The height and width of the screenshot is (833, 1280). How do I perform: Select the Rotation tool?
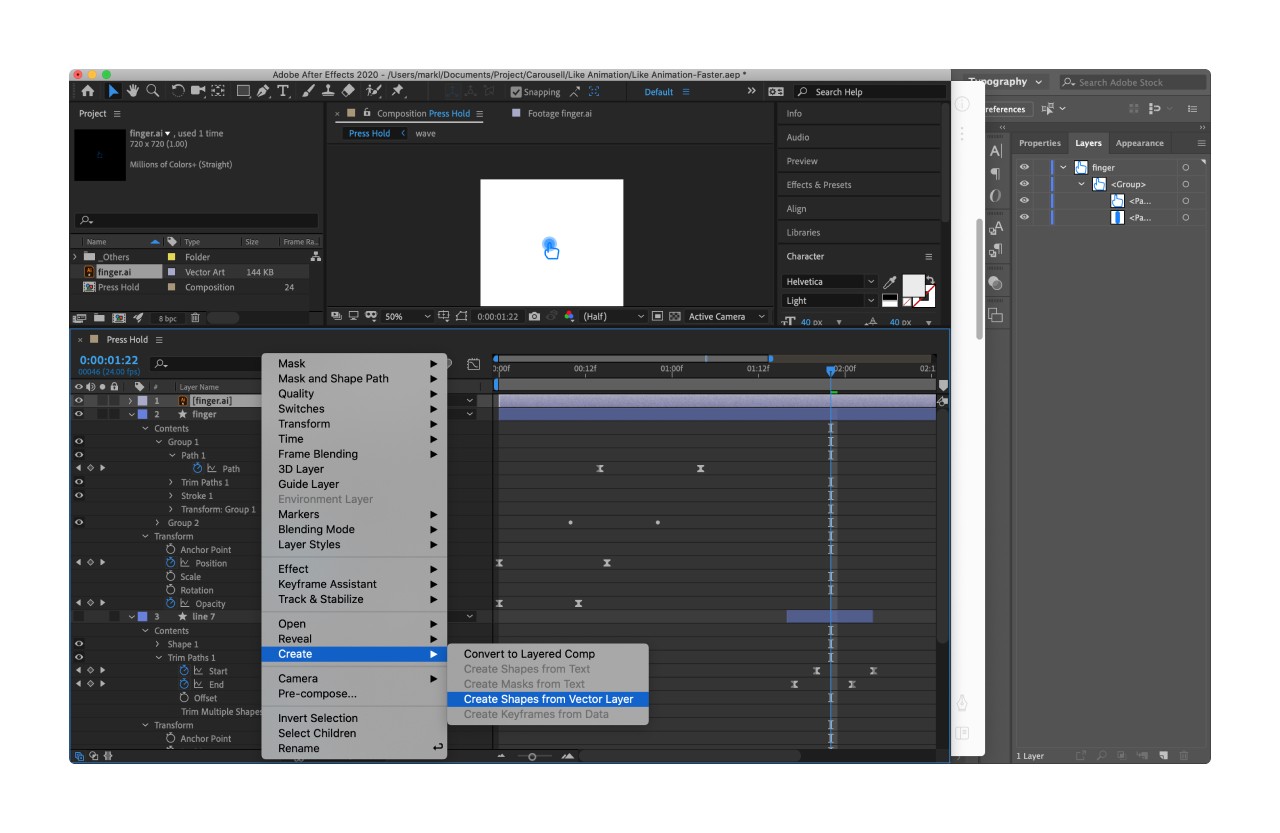pyautogui.click(x=178, y=91)
